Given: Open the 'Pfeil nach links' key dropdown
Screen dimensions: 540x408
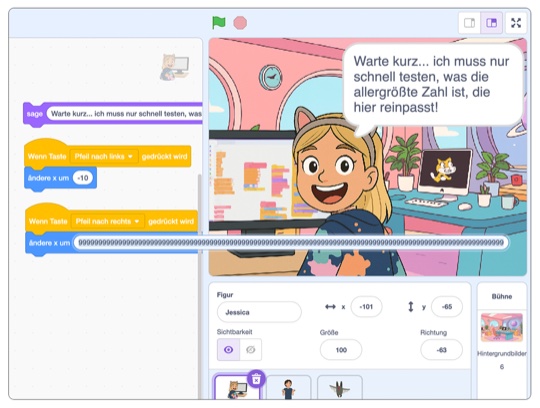Looking at the screenshot, I should point(104,156).
